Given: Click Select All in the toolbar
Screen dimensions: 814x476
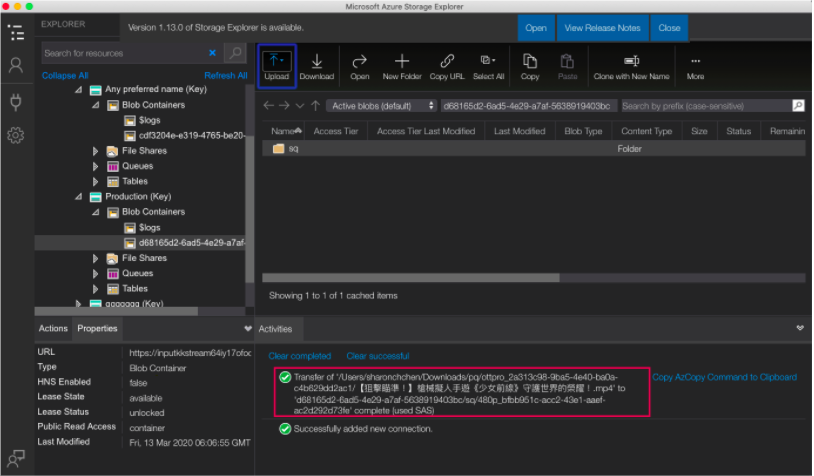Looking at the screenshot, I should tap(488, 66).
